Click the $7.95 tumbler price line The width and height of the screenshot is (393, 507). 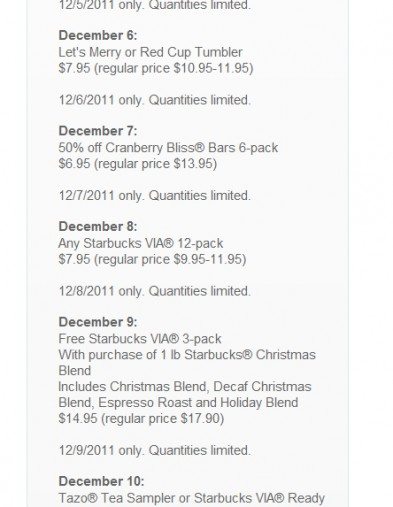coord(156,68)
